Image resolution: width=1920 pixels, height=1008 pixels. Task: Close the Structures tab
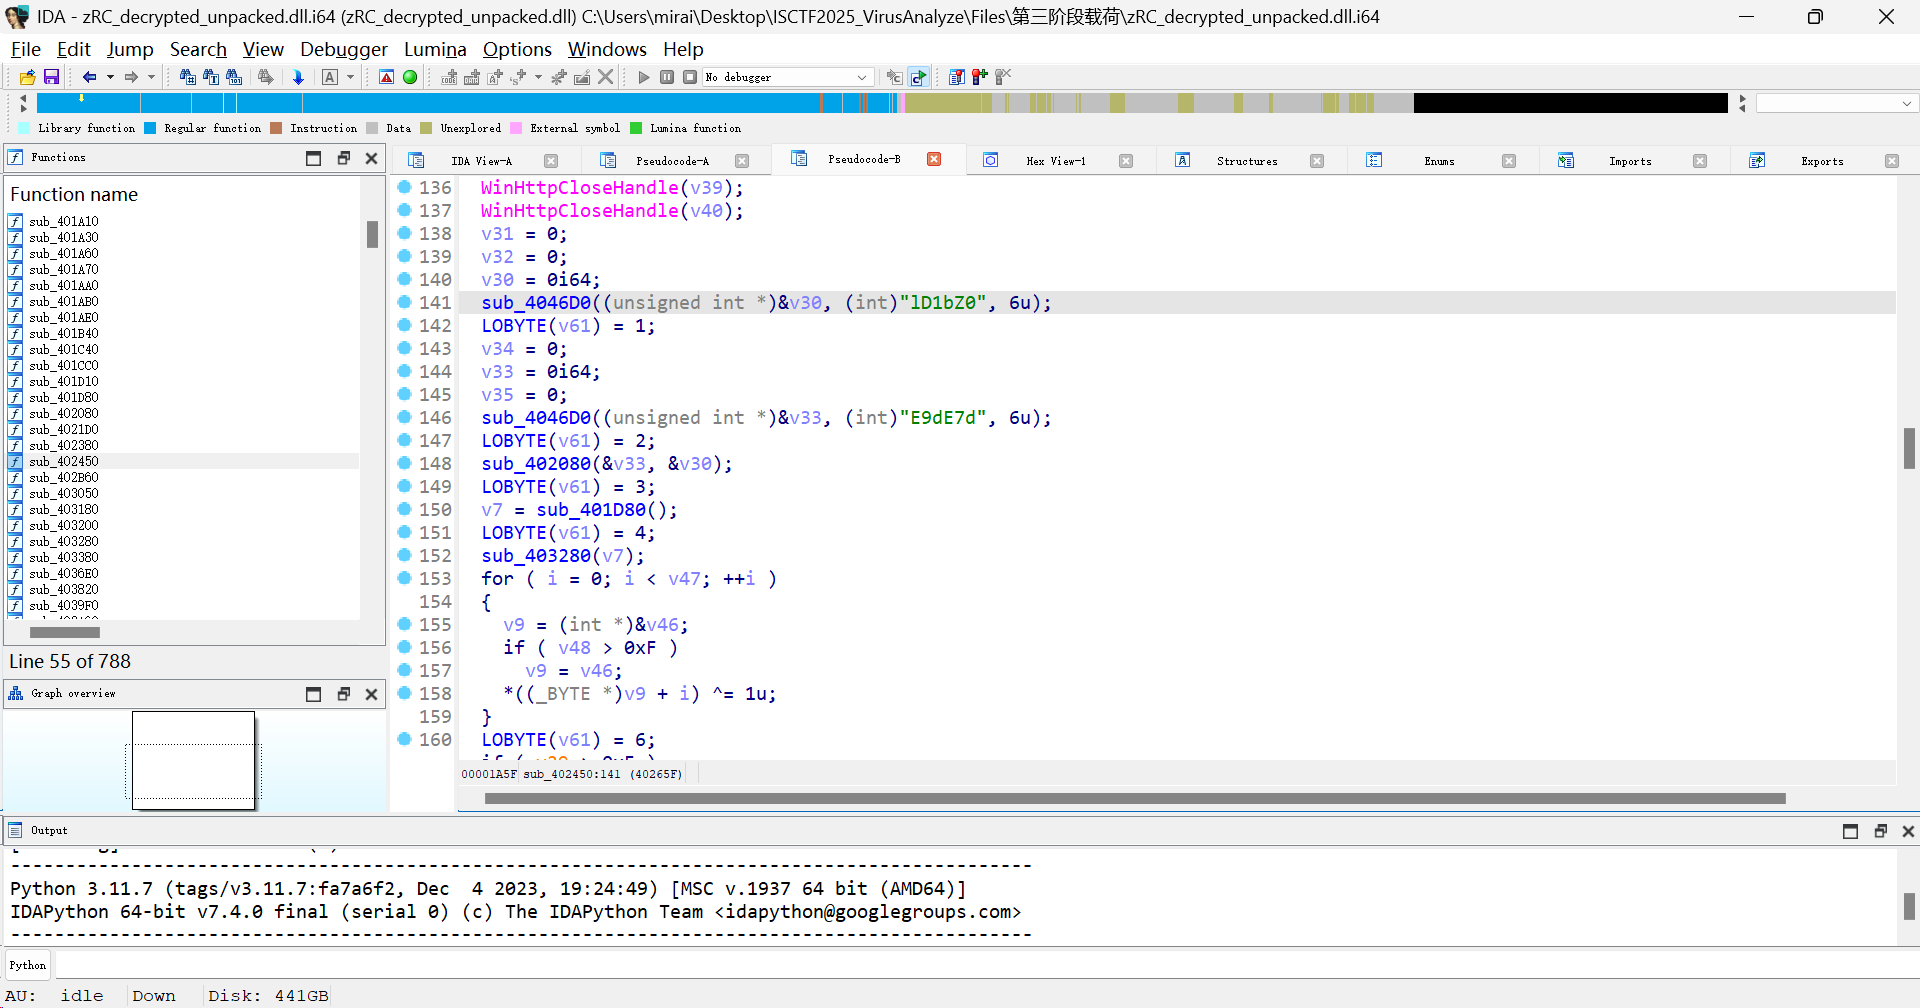tap(1317, 161)
